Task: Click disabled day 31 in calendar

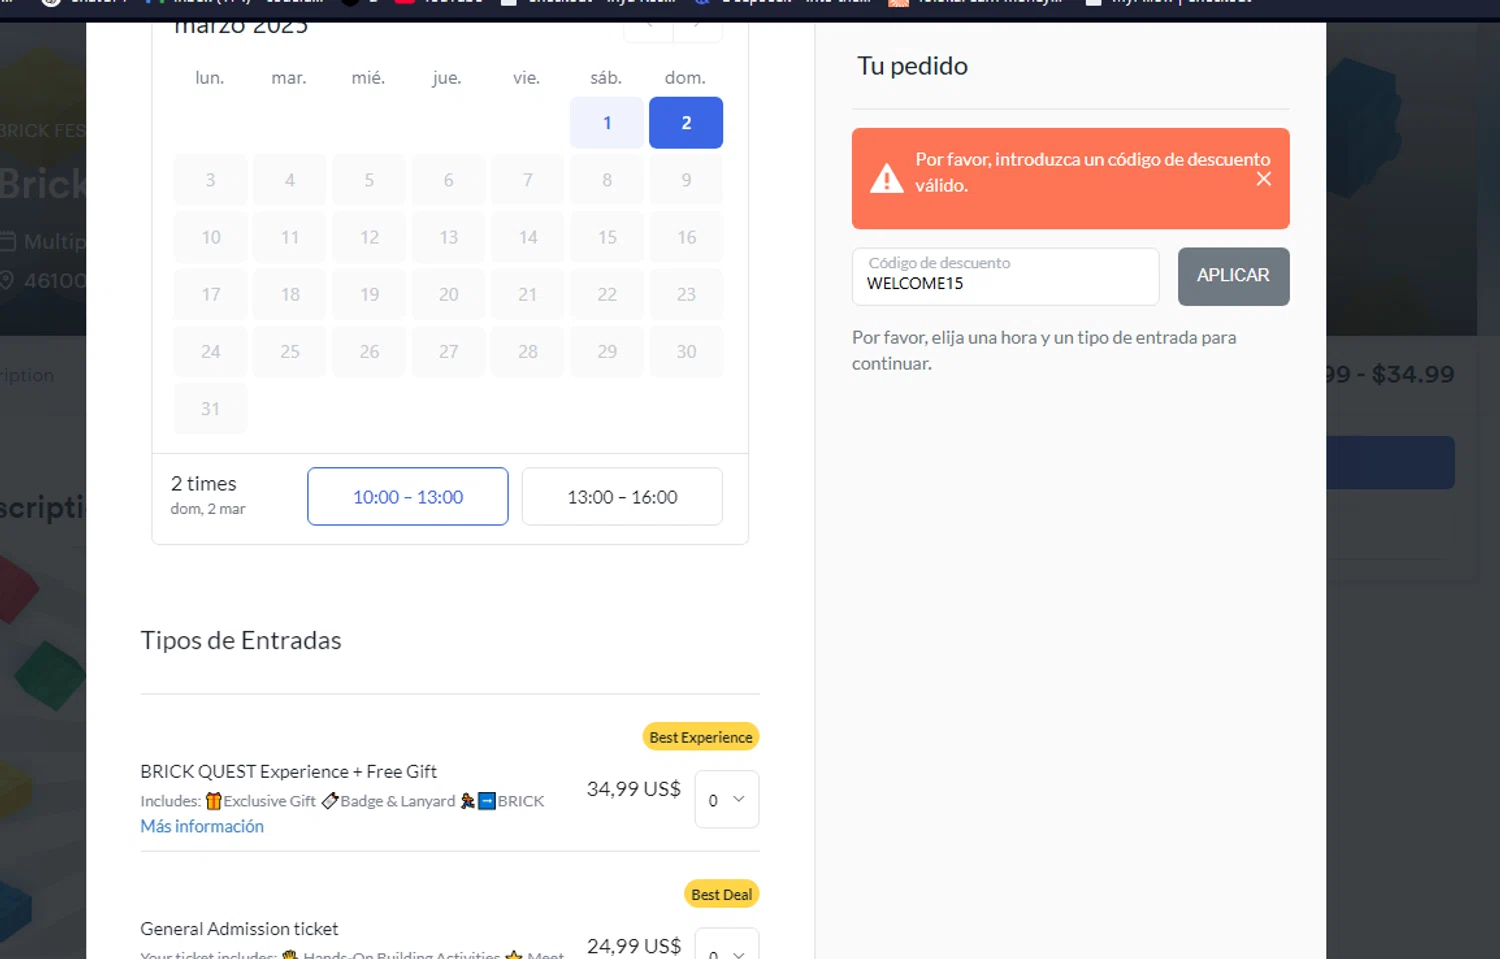Action: (210, 409)
